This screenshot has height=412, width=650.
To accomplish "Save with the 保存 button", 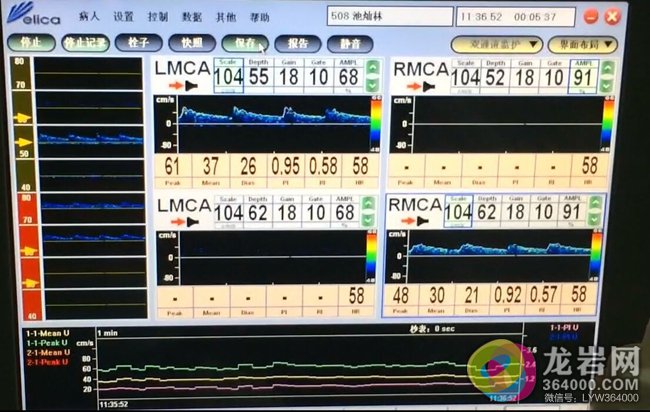I will [x=245, y=43].
